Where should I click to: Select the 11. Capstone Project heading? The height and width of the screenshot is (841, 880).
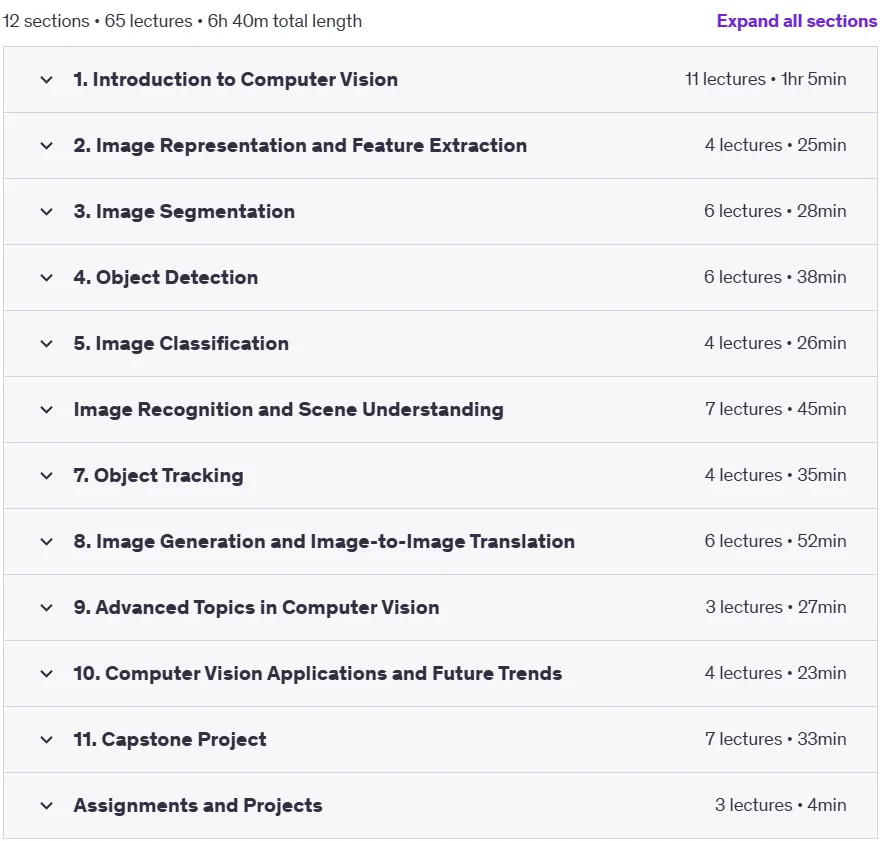[x=170, y=739]
